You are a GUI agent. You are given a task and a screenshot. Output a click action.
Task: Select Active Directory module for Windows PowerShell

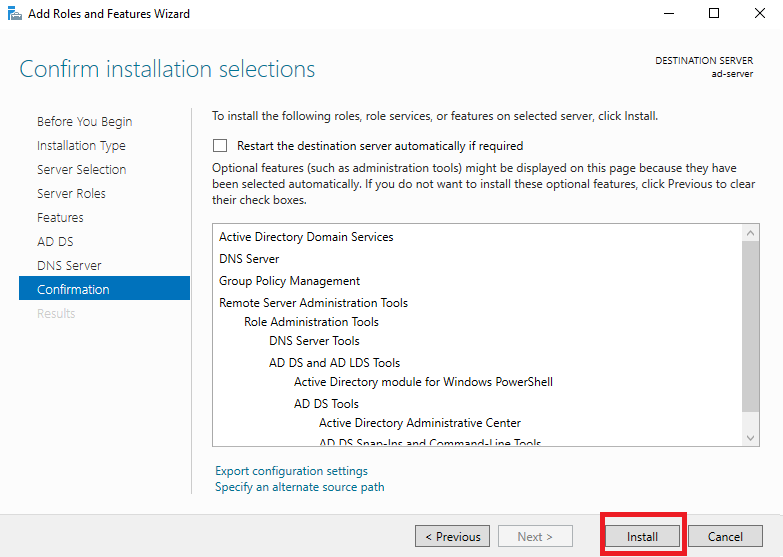tap(423, 382)
